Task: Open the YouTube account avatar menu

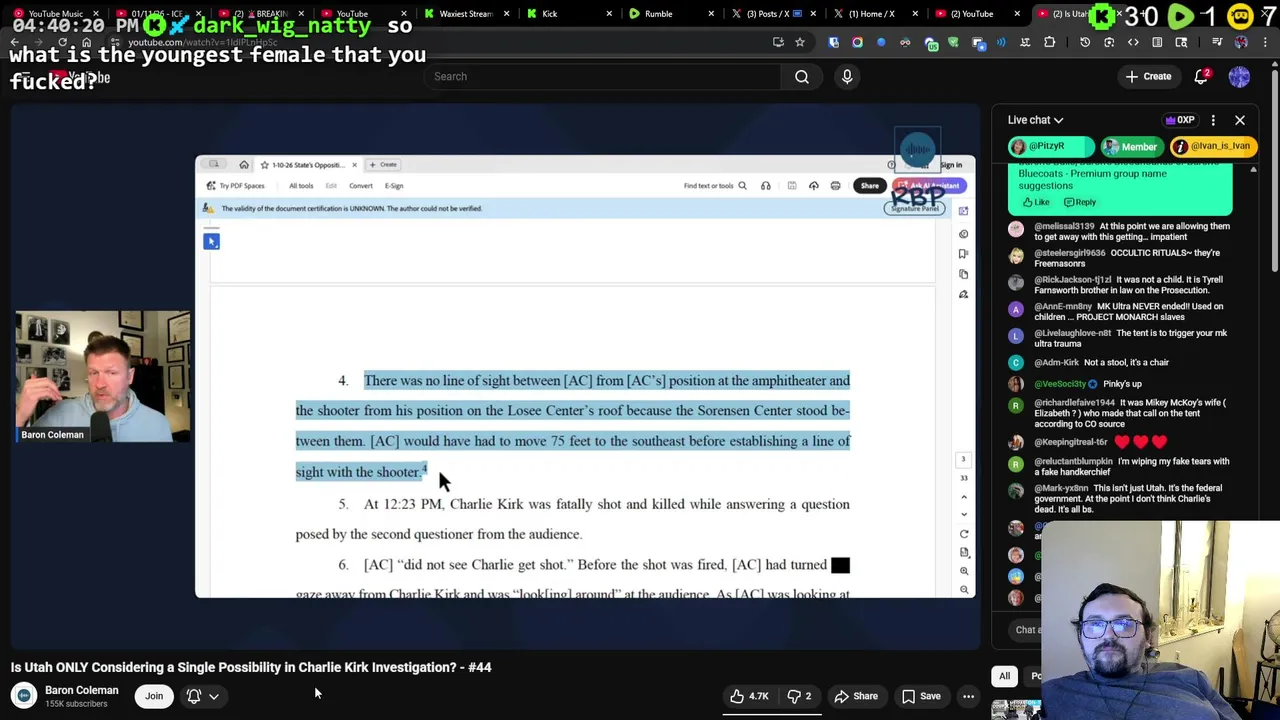Action: point(1239,76)
